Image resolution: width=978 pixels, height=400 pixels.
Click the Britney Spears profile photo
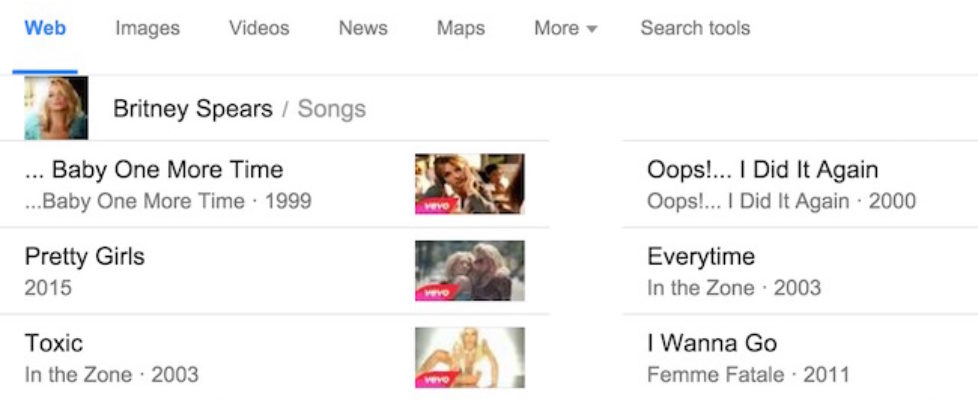(x=56, y=108)
